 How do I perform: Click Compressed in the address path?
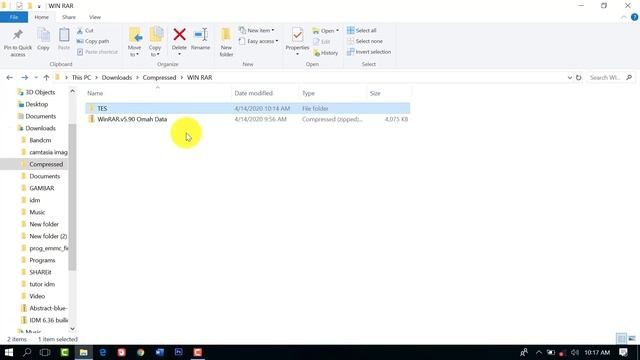(159, 78)
